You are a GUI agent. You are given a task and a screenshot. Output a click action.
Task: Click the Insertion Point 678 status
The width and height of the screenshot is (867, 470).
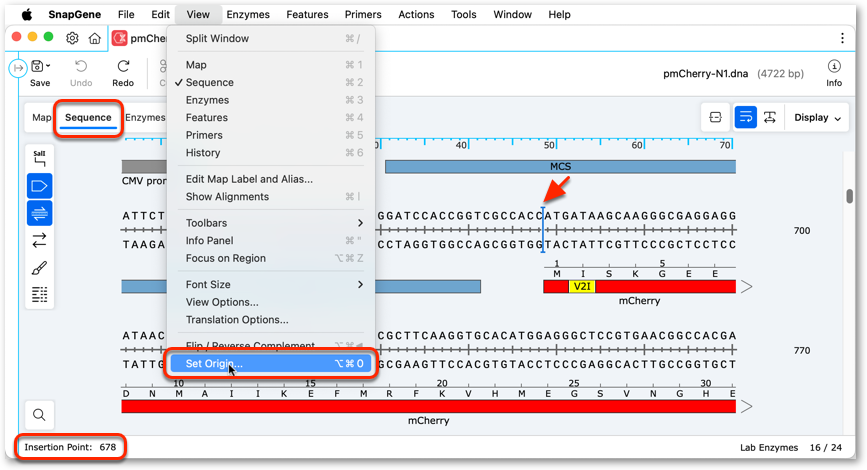[x=70, y=447]
